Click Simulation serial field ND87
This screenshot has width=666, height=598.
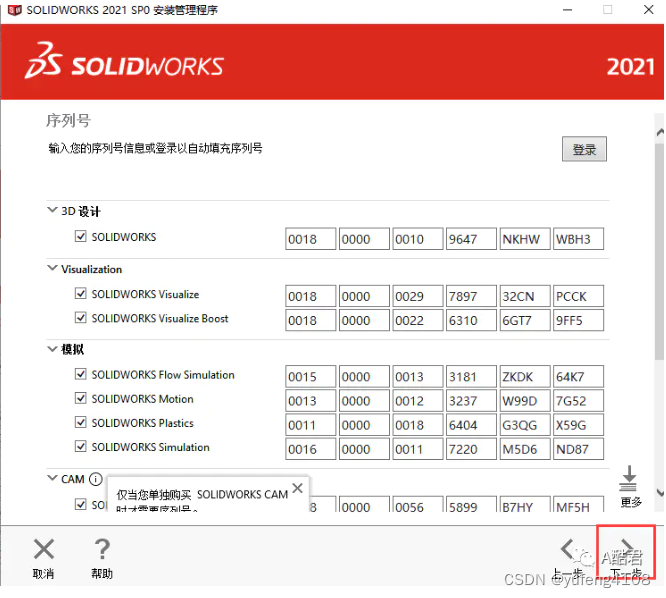pyautogui.click(x=578, y=449)
